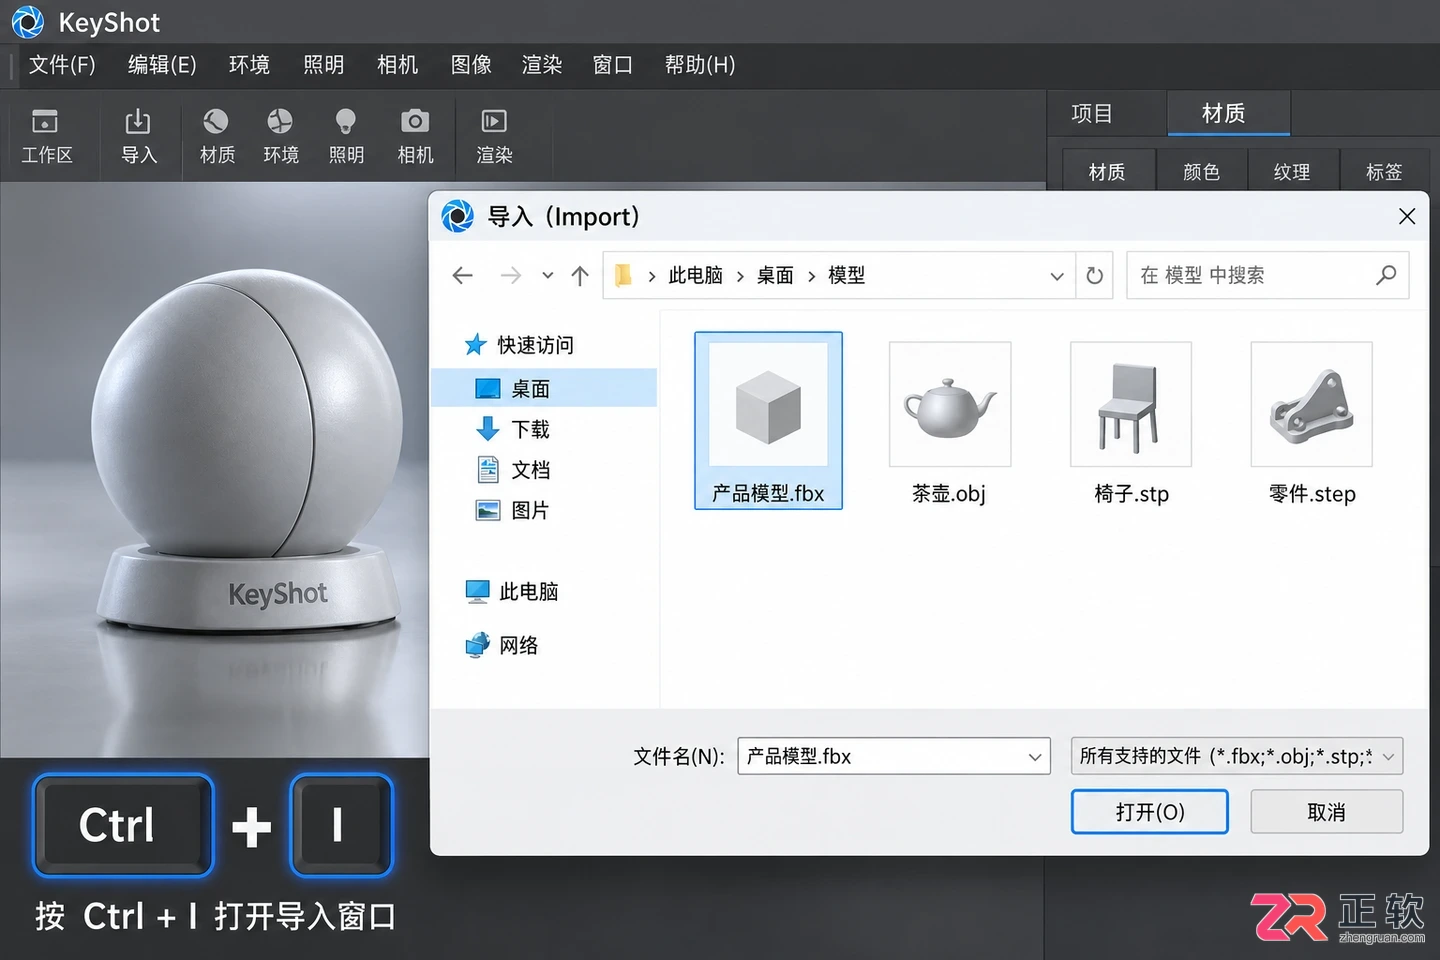Open the 帮助(H) menu
The image size is (1440, 960).
pyautogui.click(x=700, y=65)
